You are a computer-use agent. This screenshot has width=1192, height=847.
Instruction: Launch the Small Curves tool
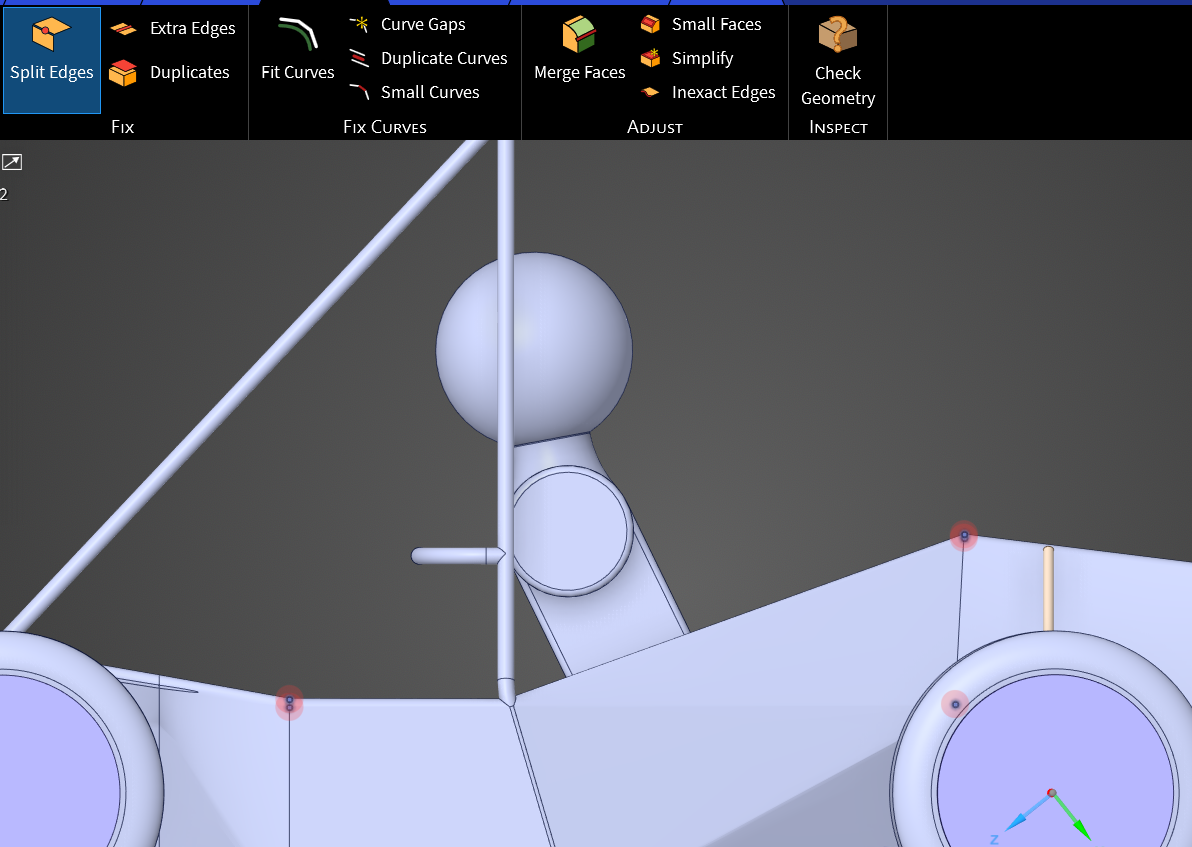(x=414, y=92)
